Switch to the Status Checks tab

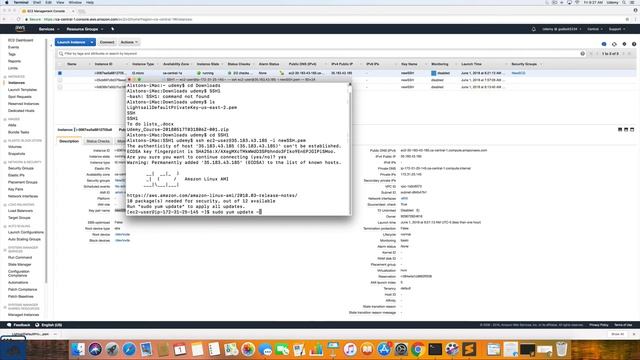click(98, 141)
